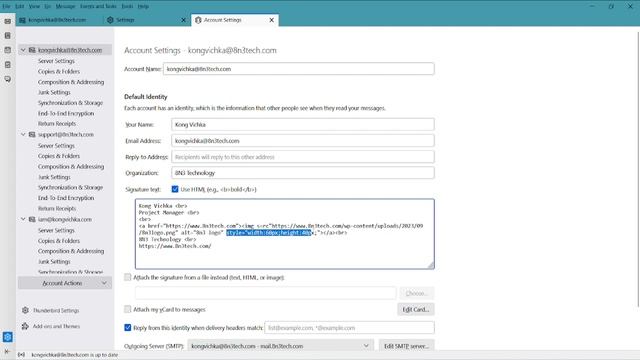The width and height of the screenshot is (640, 360).
Task: Click the Reply-to Address input field
Action: click(303, 157)
